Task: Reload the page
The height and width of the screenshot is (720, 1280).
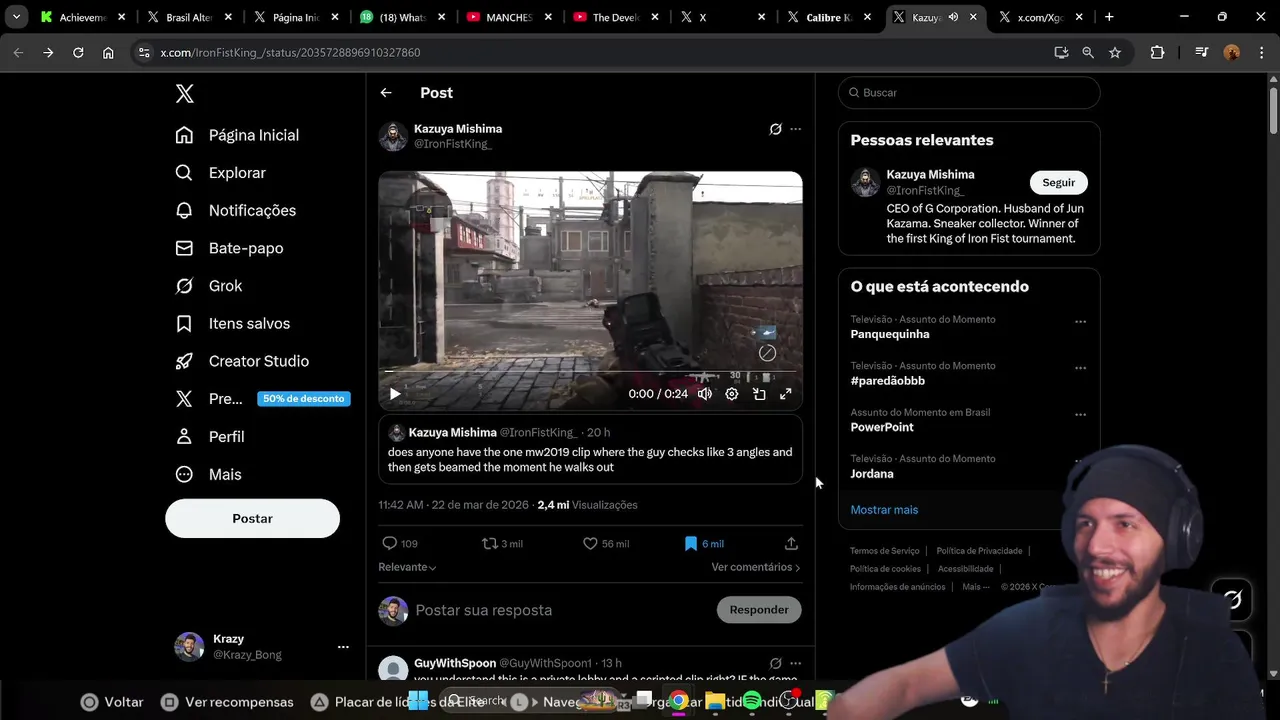Action: pos(78,53)
